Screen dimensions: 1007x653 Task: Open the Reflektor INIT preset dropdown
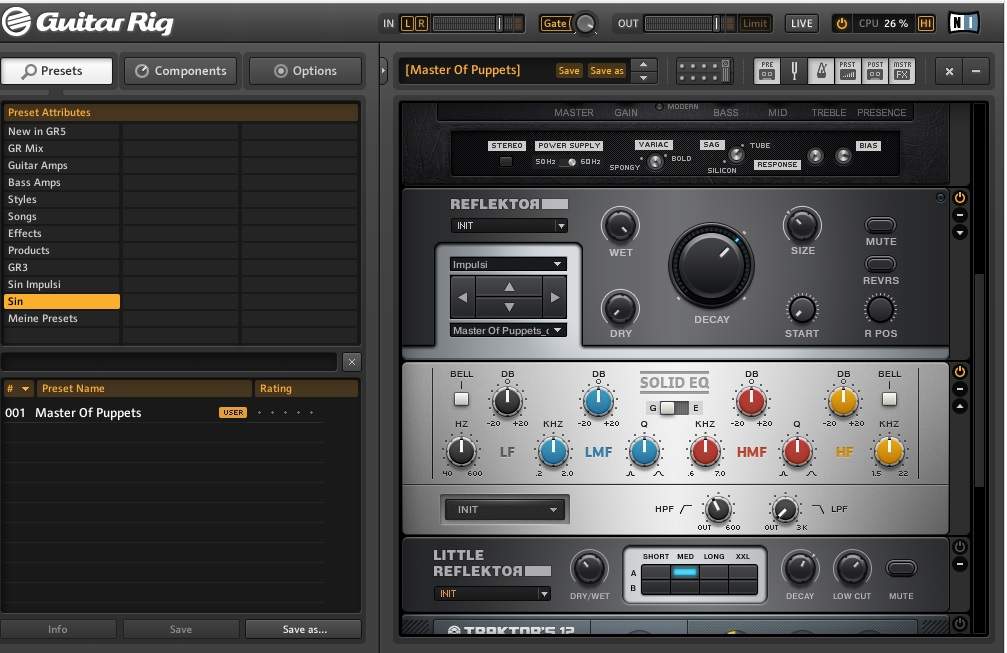click(x=509, y=226)
